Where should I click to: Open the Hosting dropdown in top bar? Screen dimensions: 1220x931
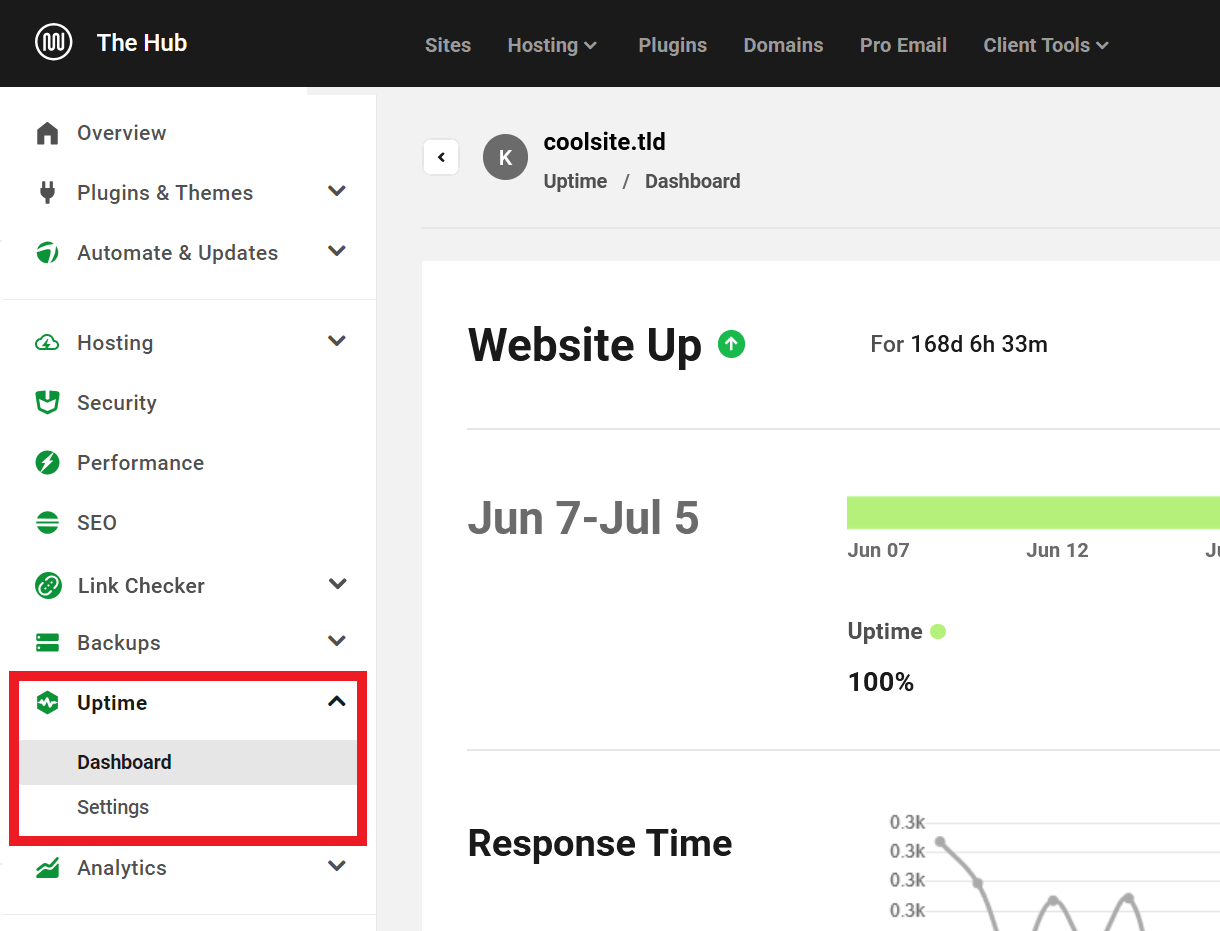point(552,45)
